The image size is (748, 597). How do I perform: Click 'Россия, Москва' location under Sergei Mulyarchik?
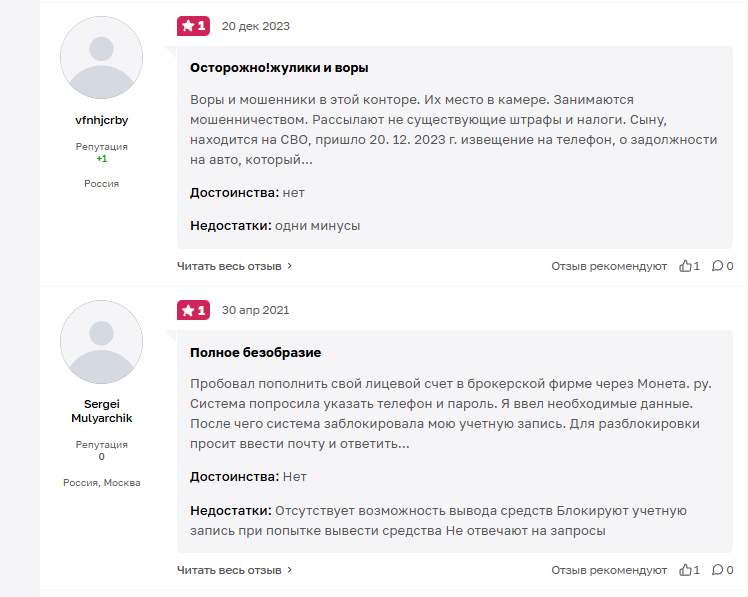(x=101, y=482)
